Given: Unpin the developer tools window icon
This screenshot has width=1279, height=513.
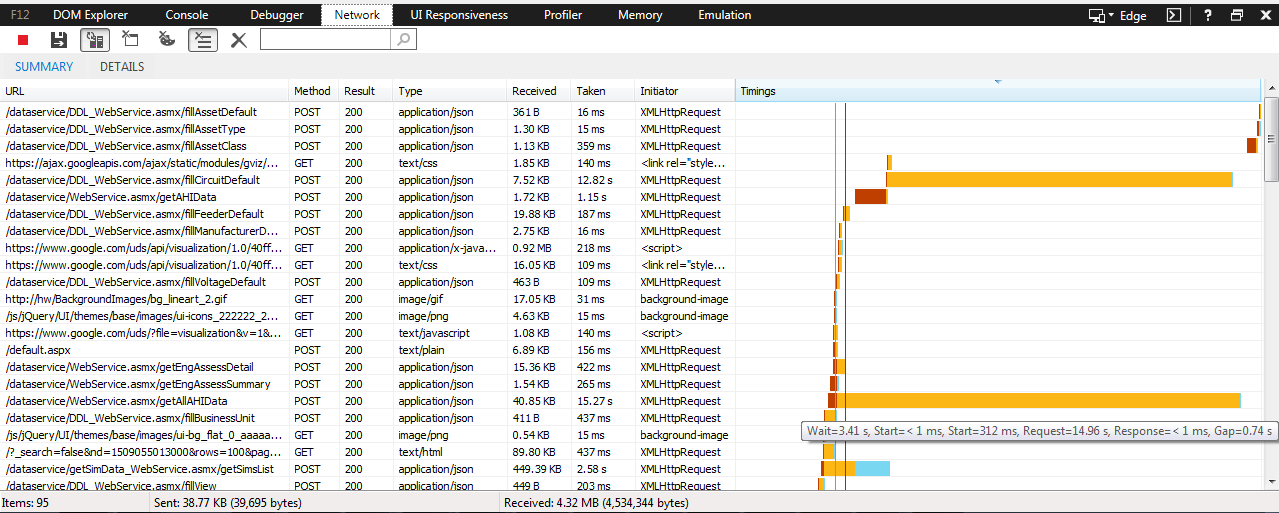Looking at the screenshot, I should pyautogui.click(x=1237, y=15).
